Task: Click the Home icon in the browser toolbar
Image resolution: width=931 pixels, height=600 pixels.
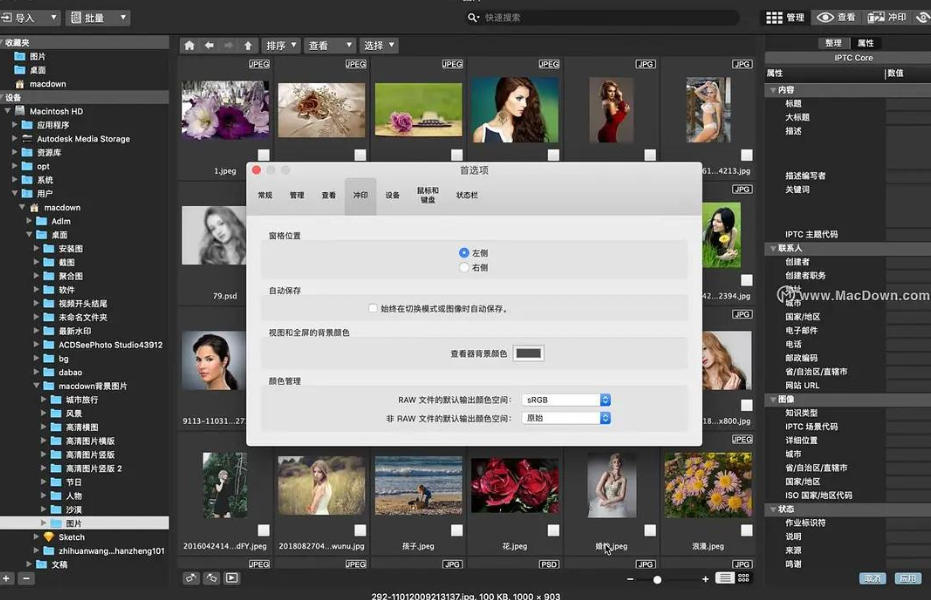Action: [190, 44]
